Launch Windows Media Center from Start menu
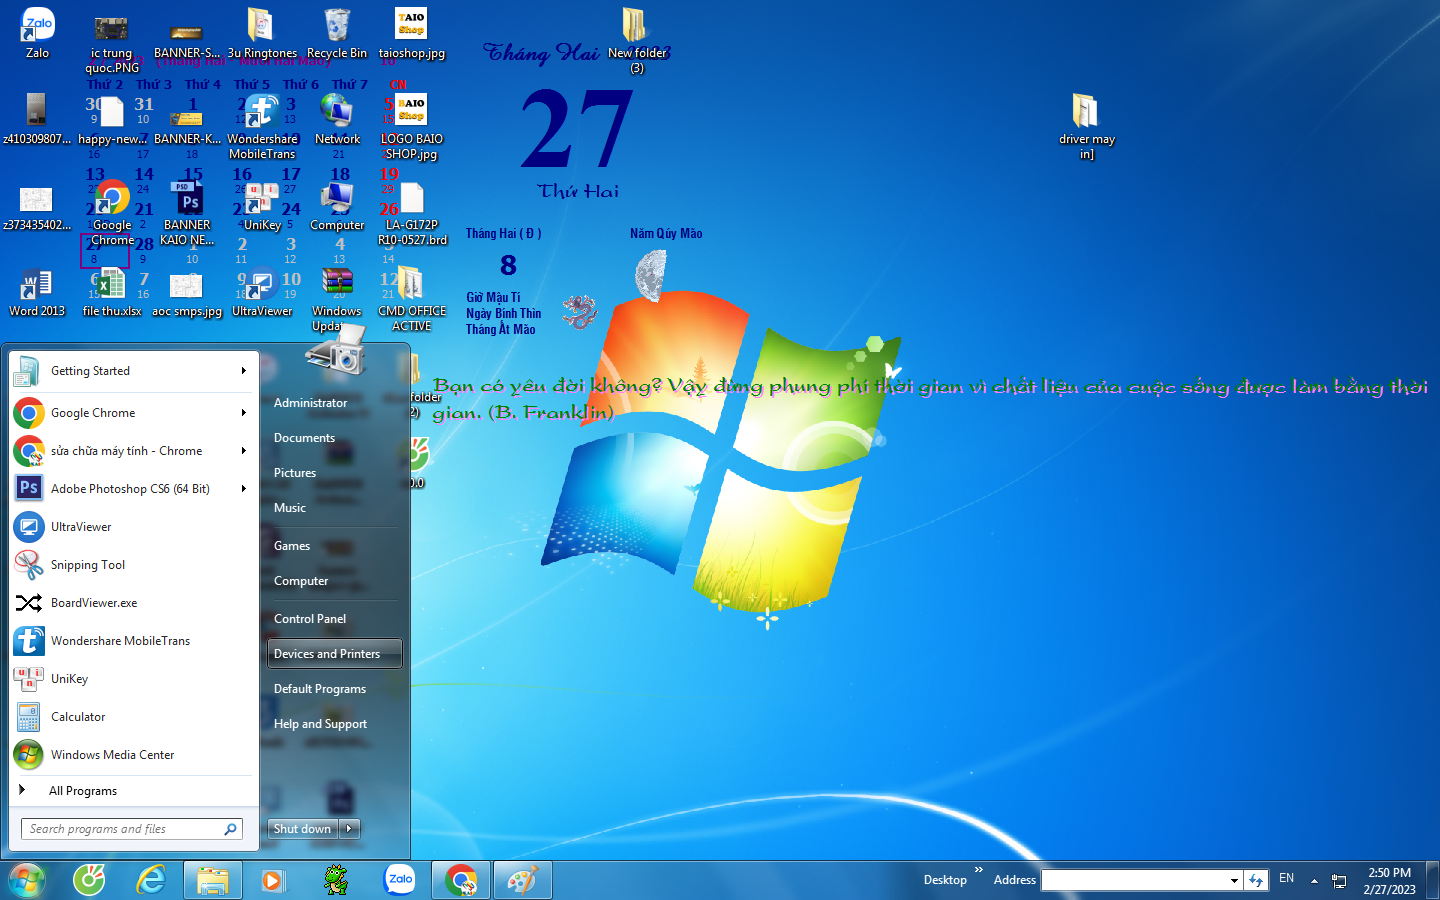1440x900 pixels. click(x=134, y=755)
